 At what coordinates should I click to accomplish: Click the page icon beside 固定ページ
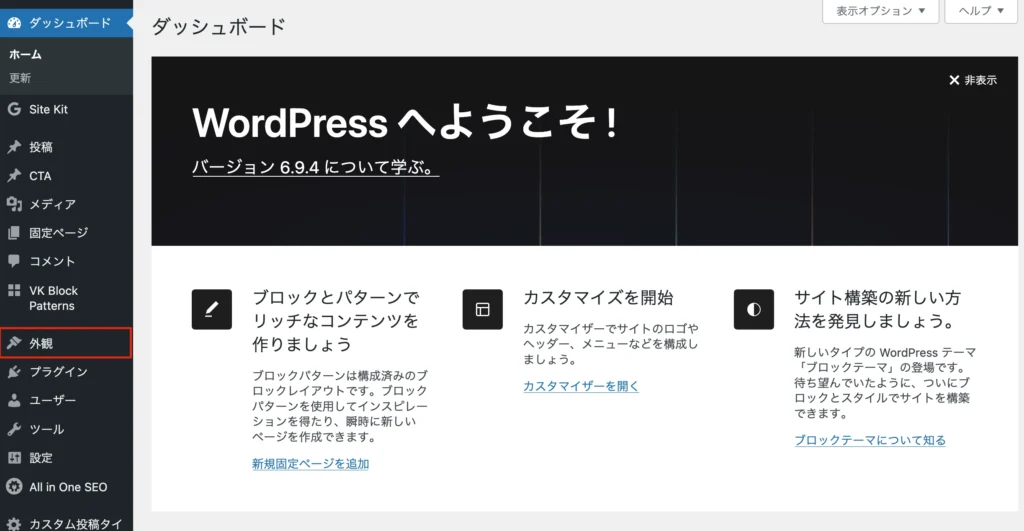click(14, 233)
